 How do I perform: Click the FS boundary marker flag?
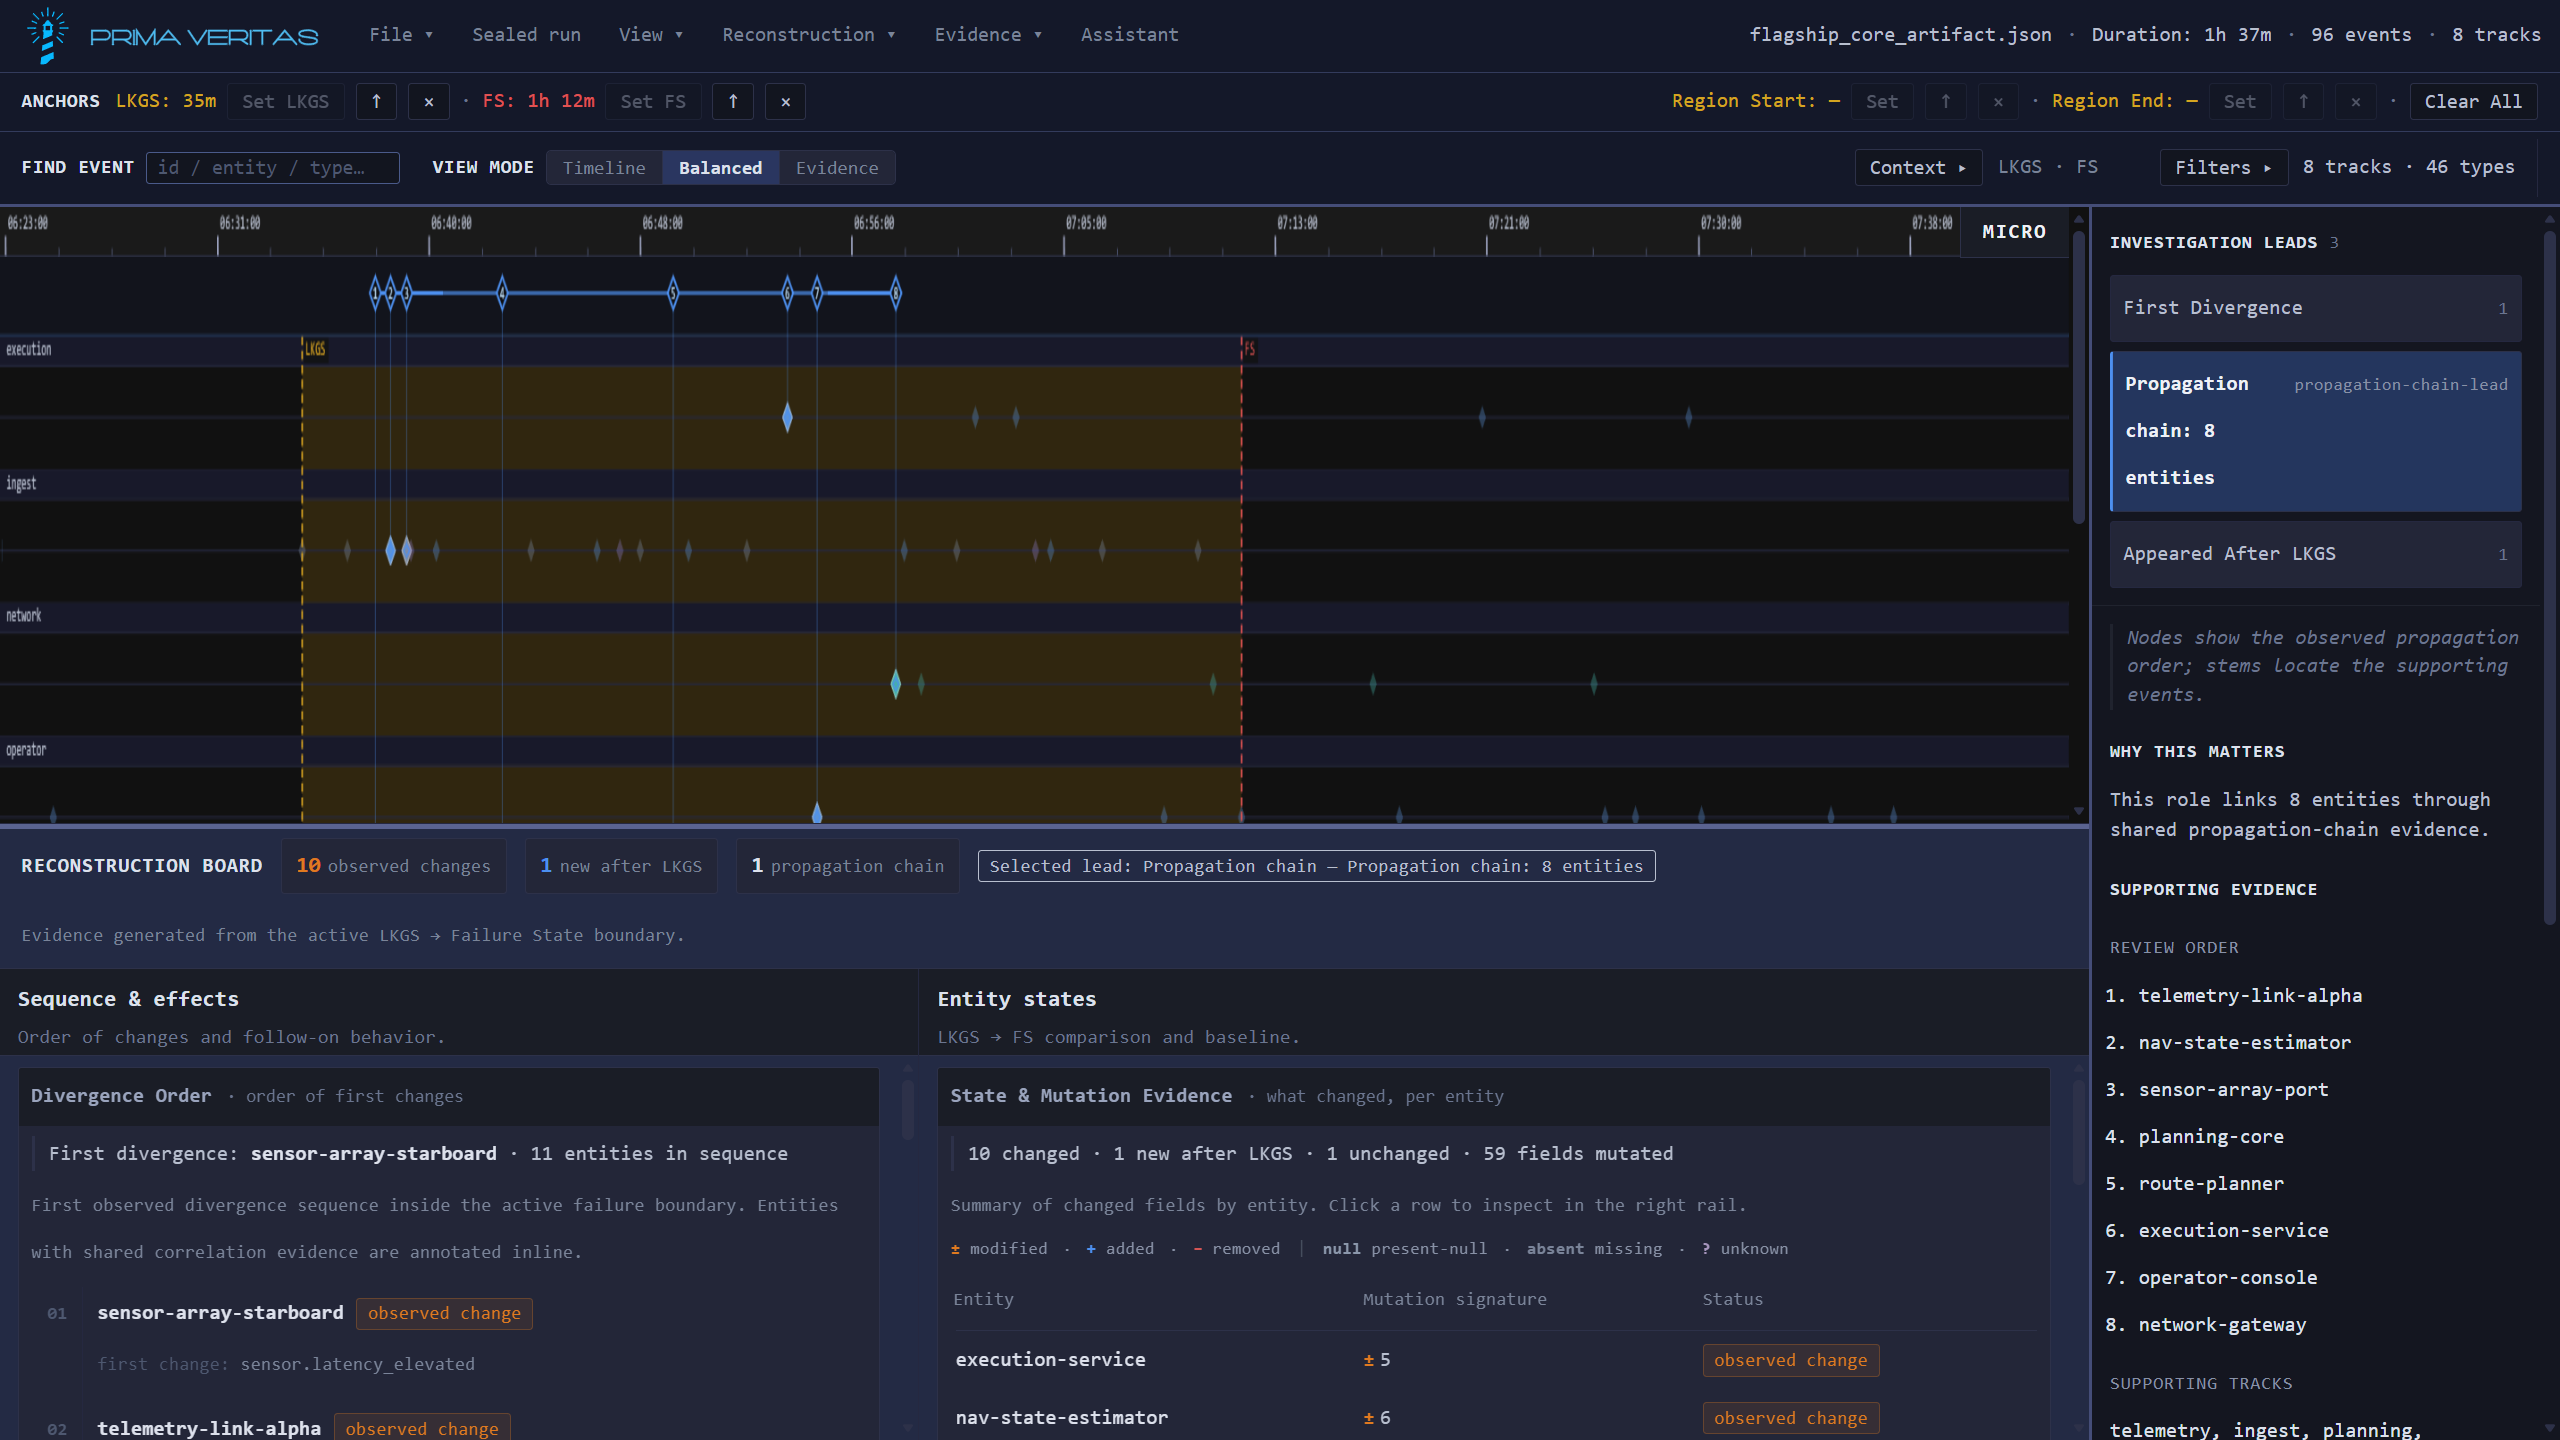click(1249, 349)
